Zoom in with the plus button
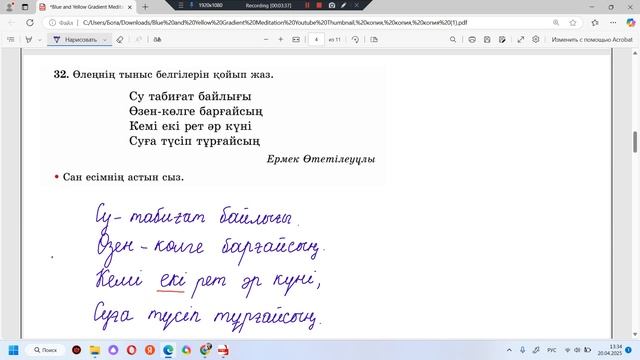 tap(280, 40)
